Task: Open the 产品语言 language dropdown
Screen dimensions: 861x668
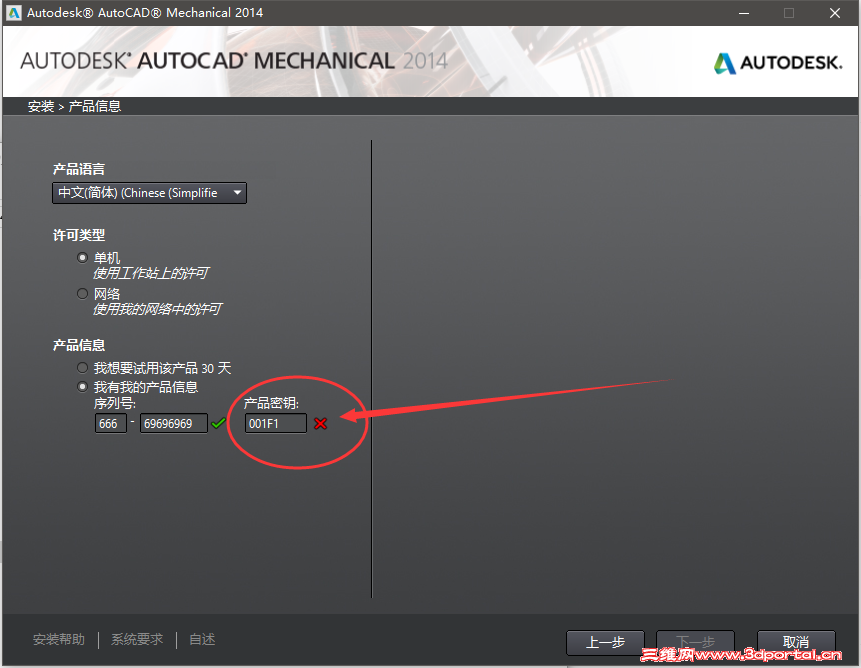Action: (x=149, y=193)
